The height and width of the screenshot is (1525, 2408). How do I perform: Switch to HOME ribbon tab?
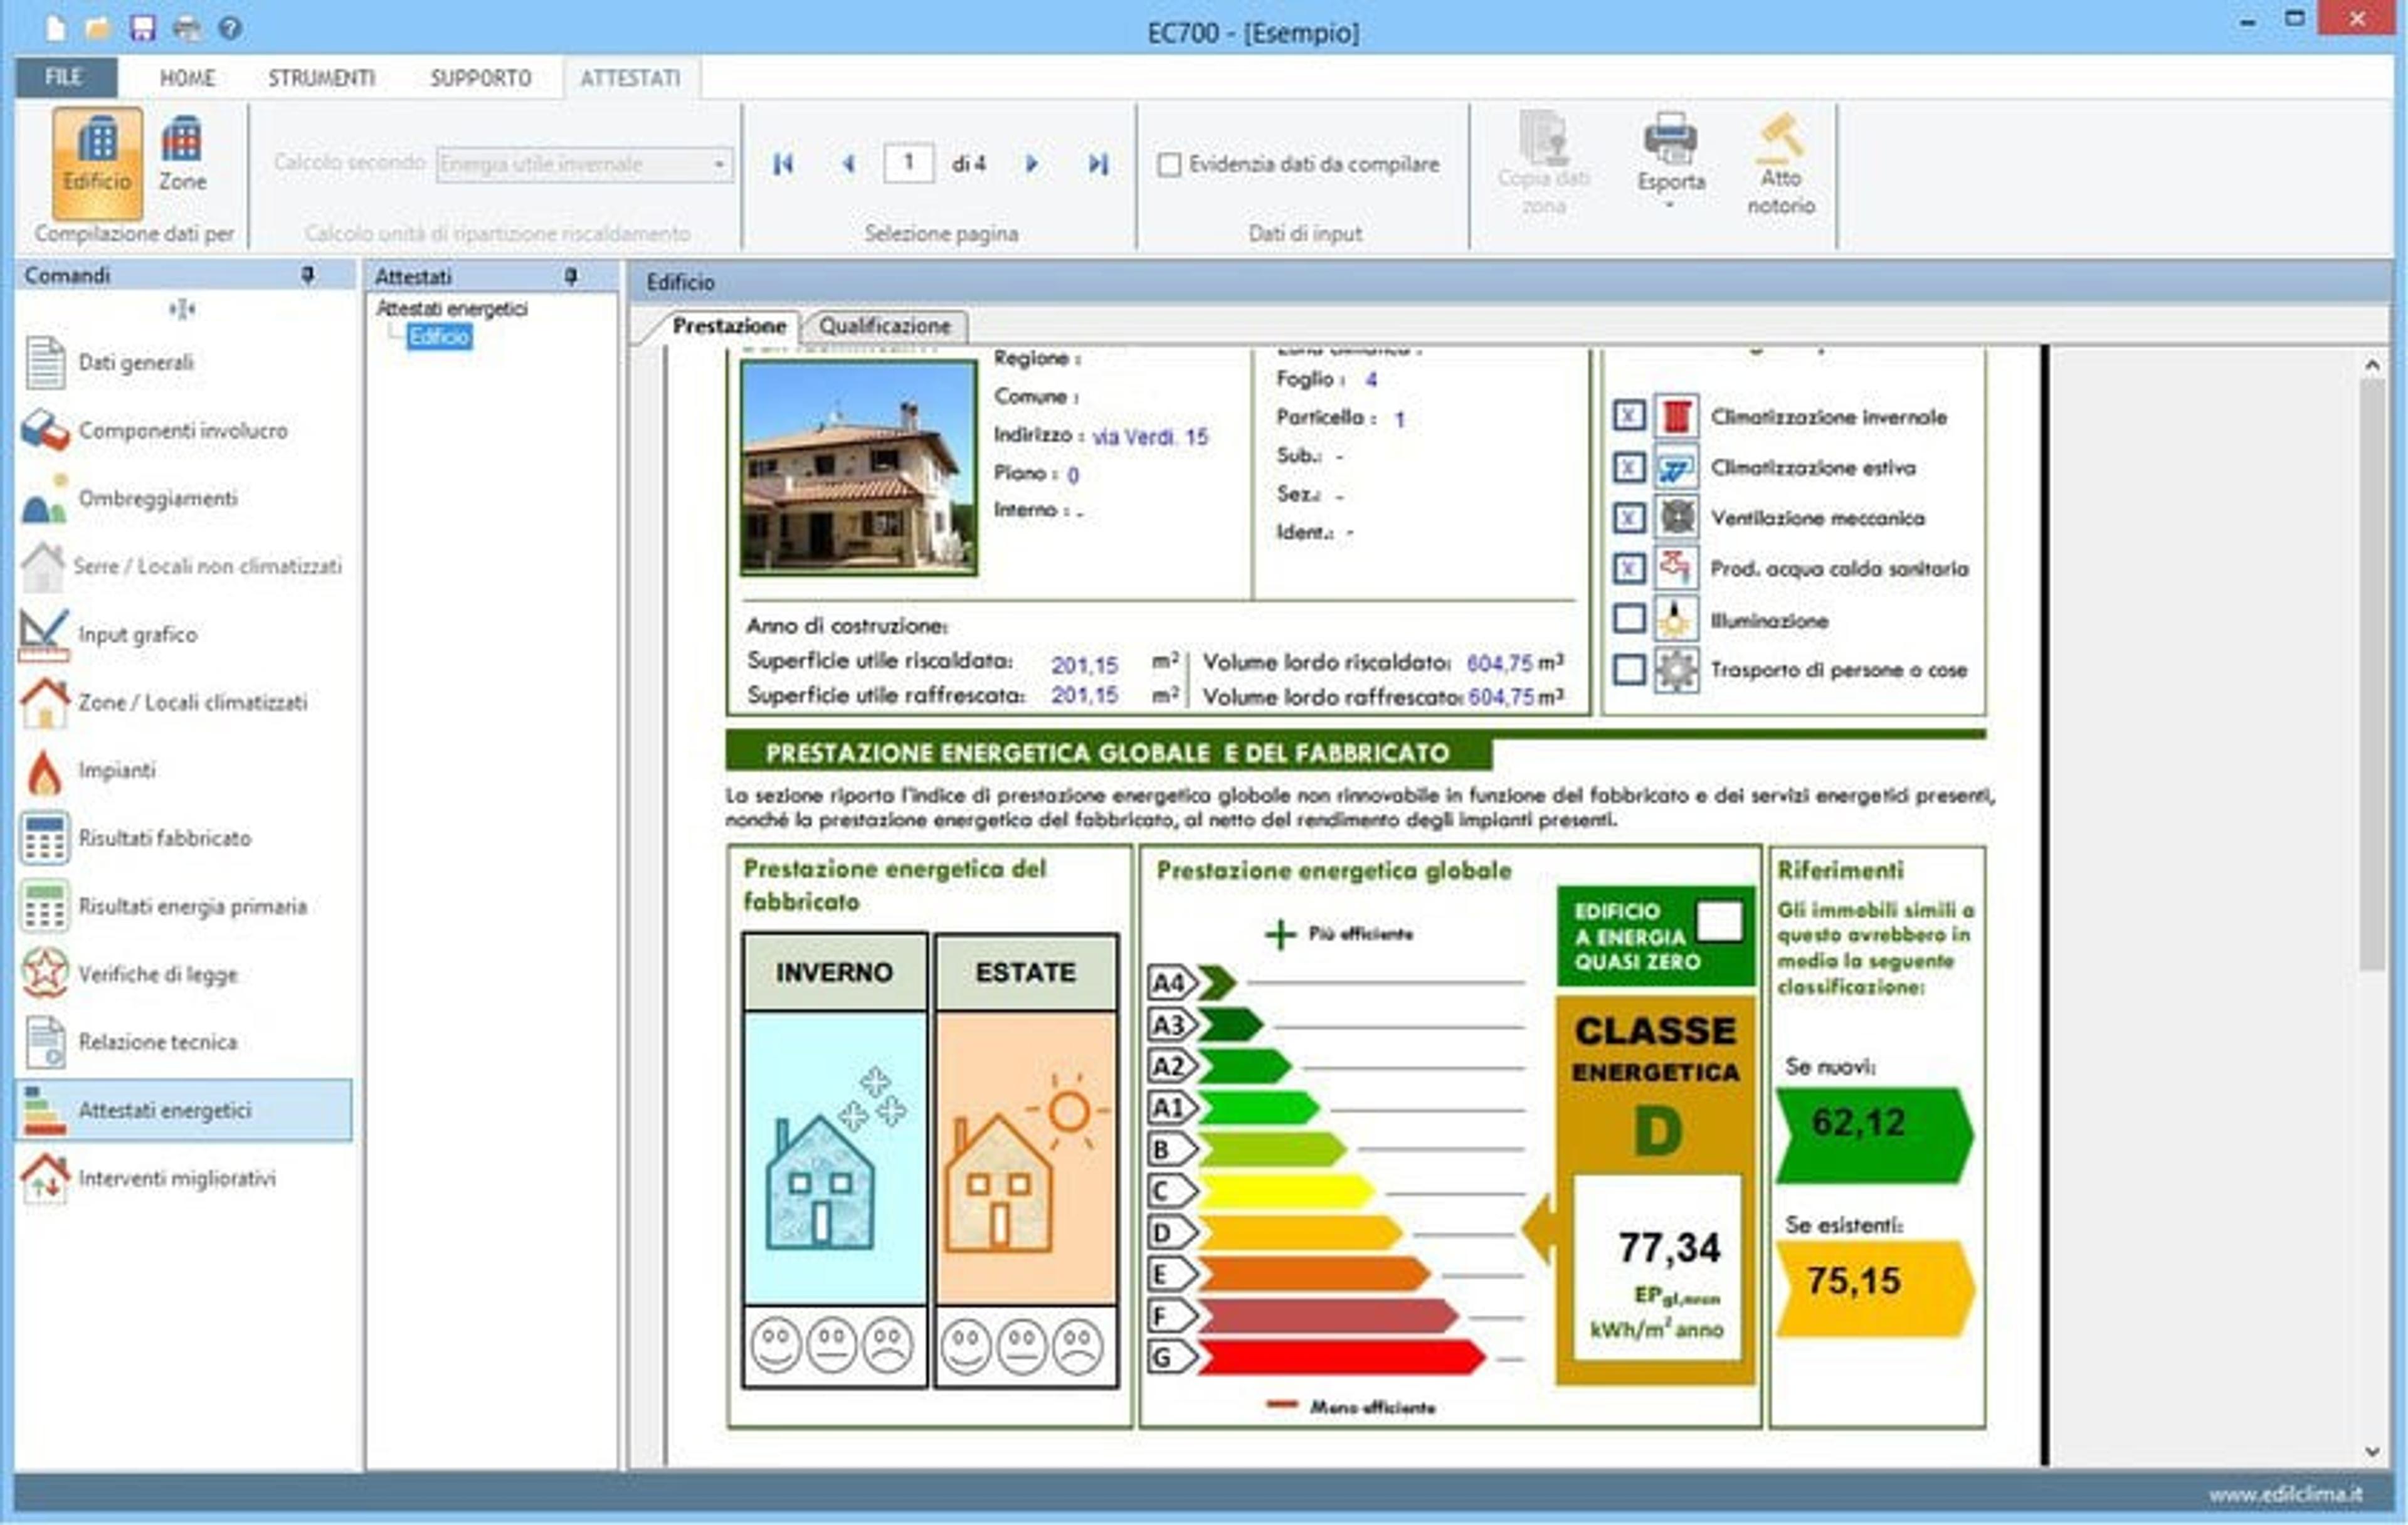click(x=187, y=78)
